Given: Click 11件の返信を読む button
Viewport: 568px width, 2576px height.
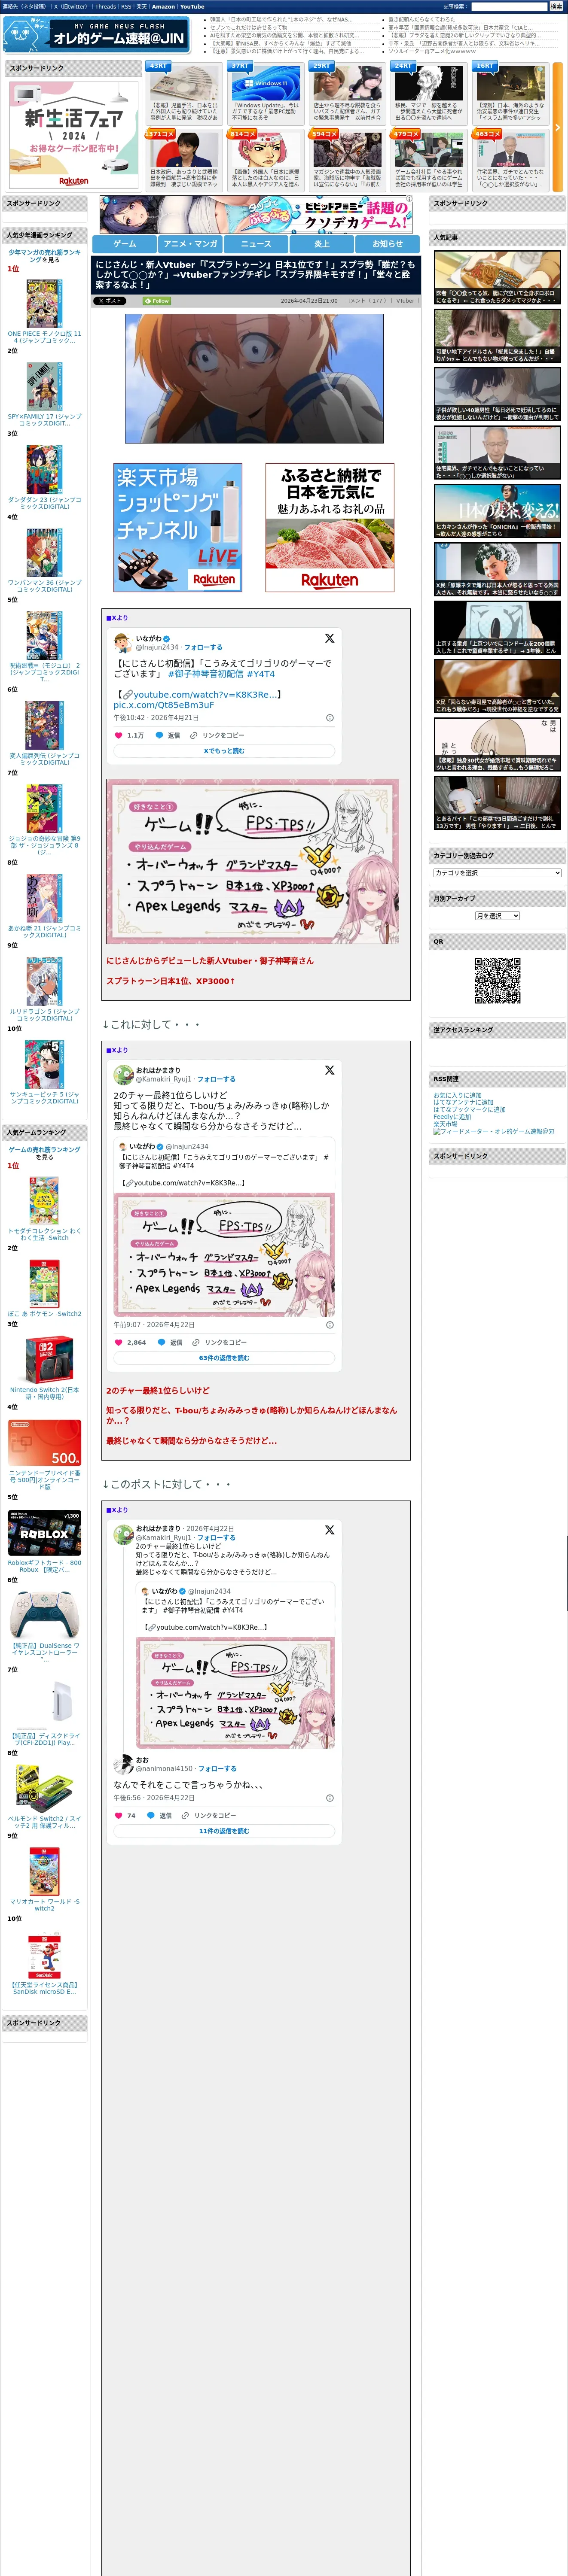Looking at the screenshot, I should 224,1831.
